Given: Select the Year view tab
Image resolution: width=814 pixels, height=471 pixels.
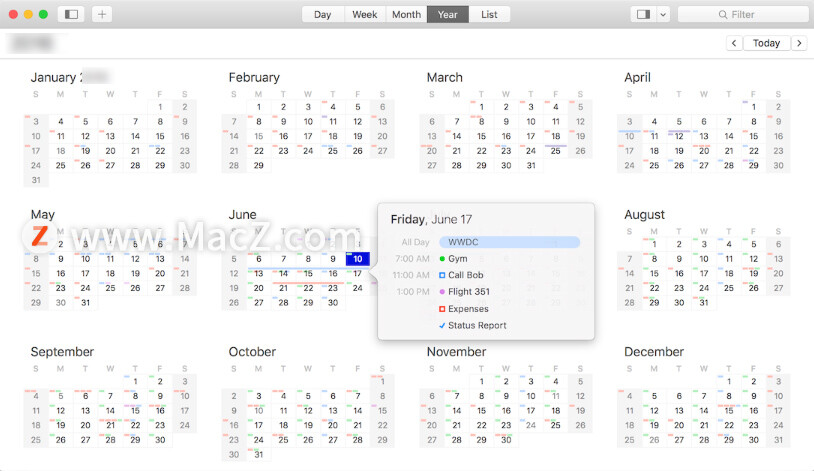Looking at the screenshot, I should click(x=447, y=15).
